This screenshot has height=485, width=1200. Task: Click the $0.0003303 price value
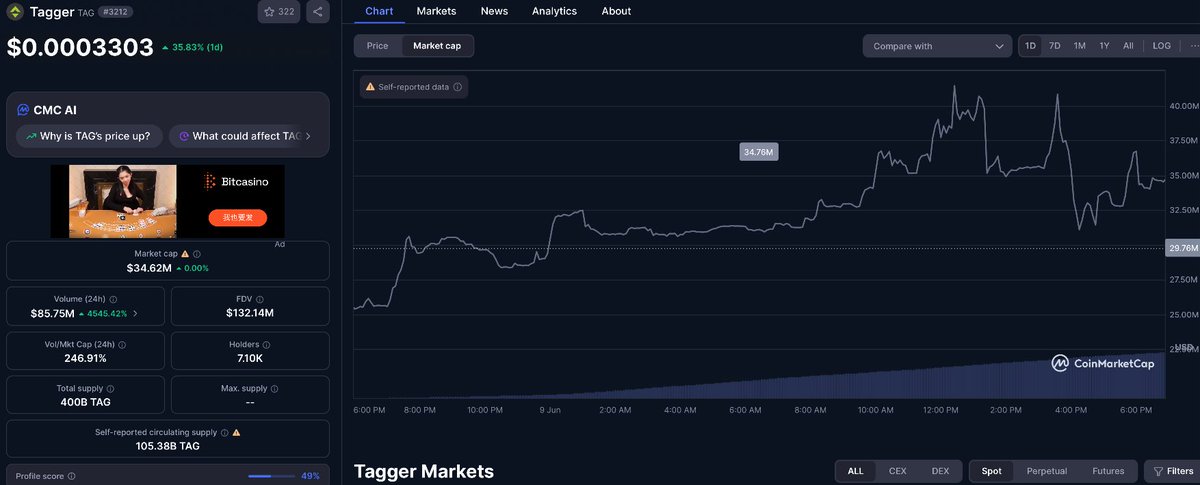click(80, 47)
